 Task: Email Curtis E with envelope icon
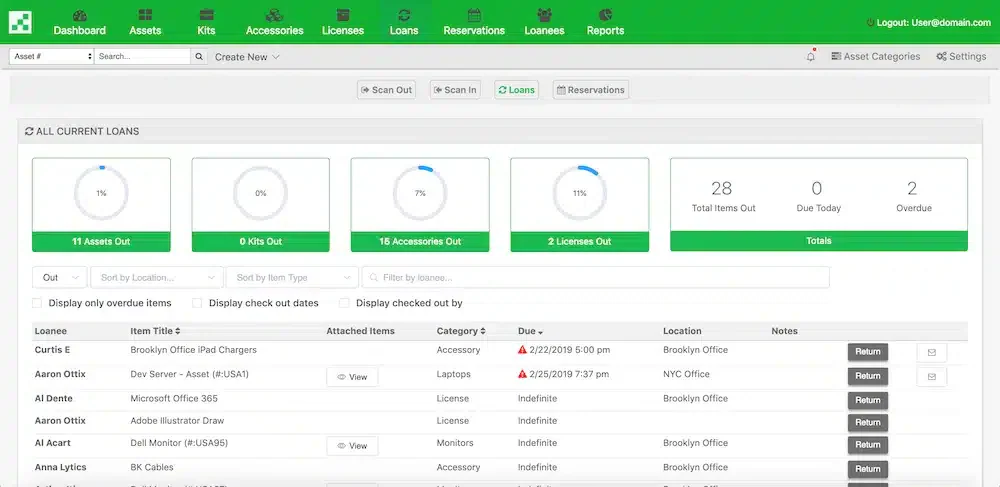932,353
